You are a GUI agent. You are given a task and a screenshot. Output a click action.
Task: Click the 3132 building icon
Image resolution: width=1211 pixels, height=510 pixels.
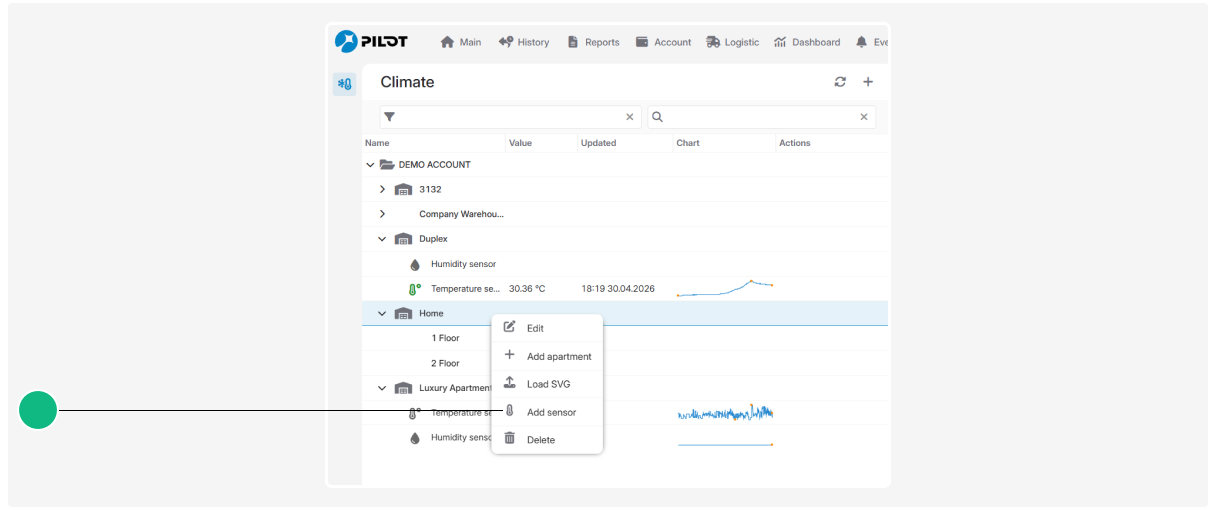403,189
